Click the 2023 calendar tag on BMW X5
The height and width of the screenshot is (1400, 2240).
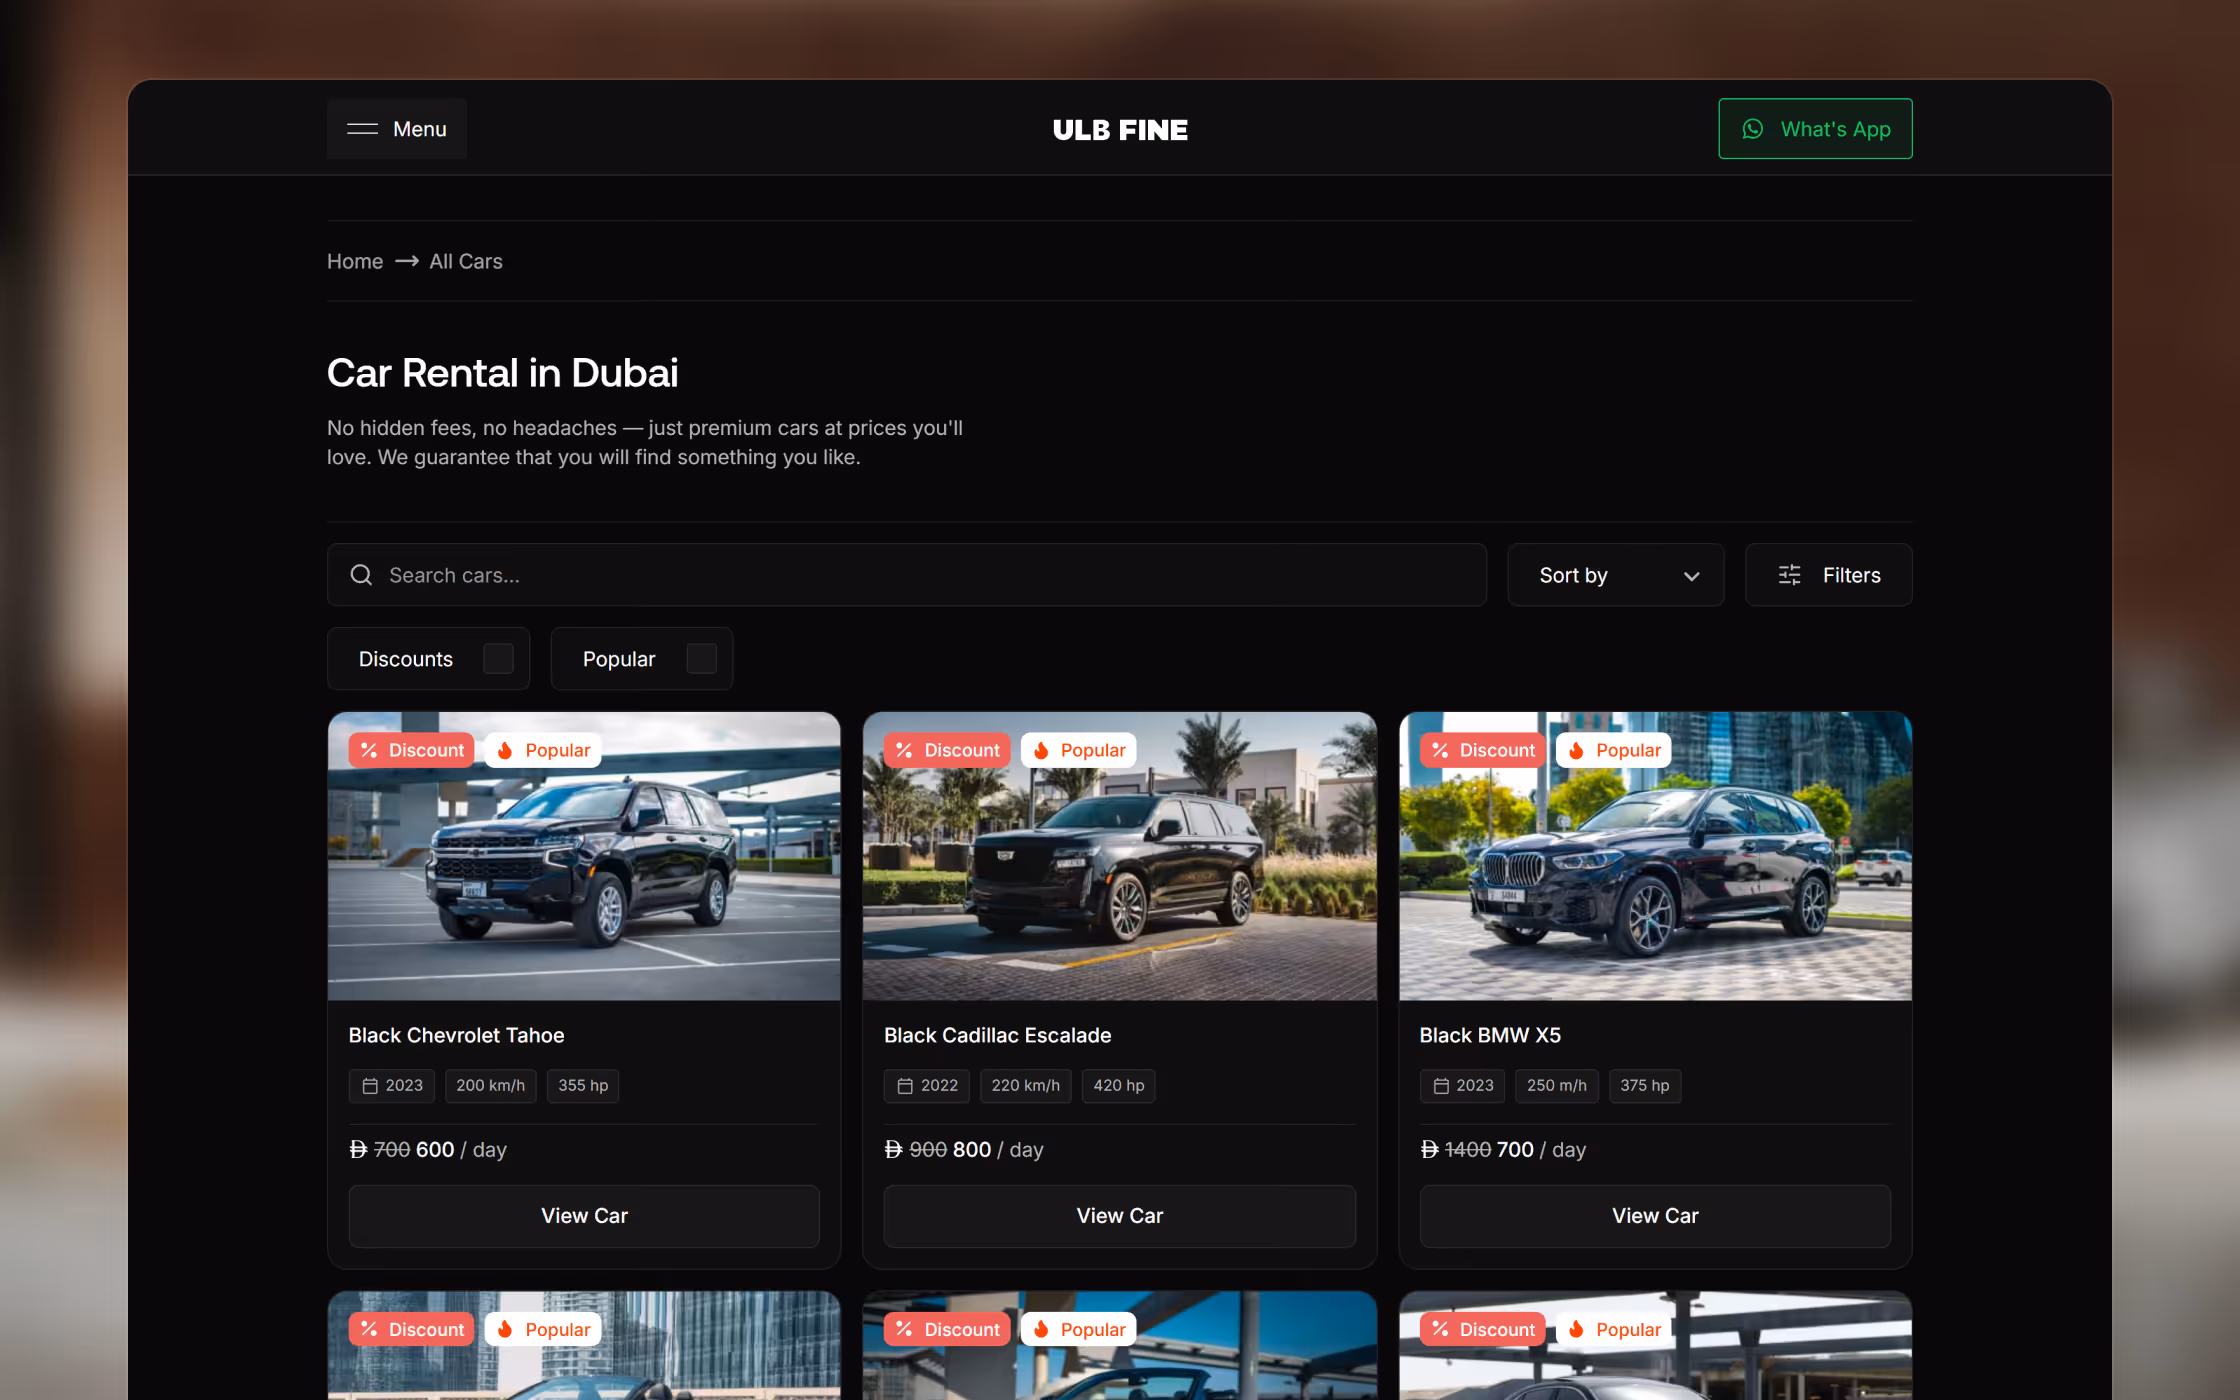coord(1462,1086)
